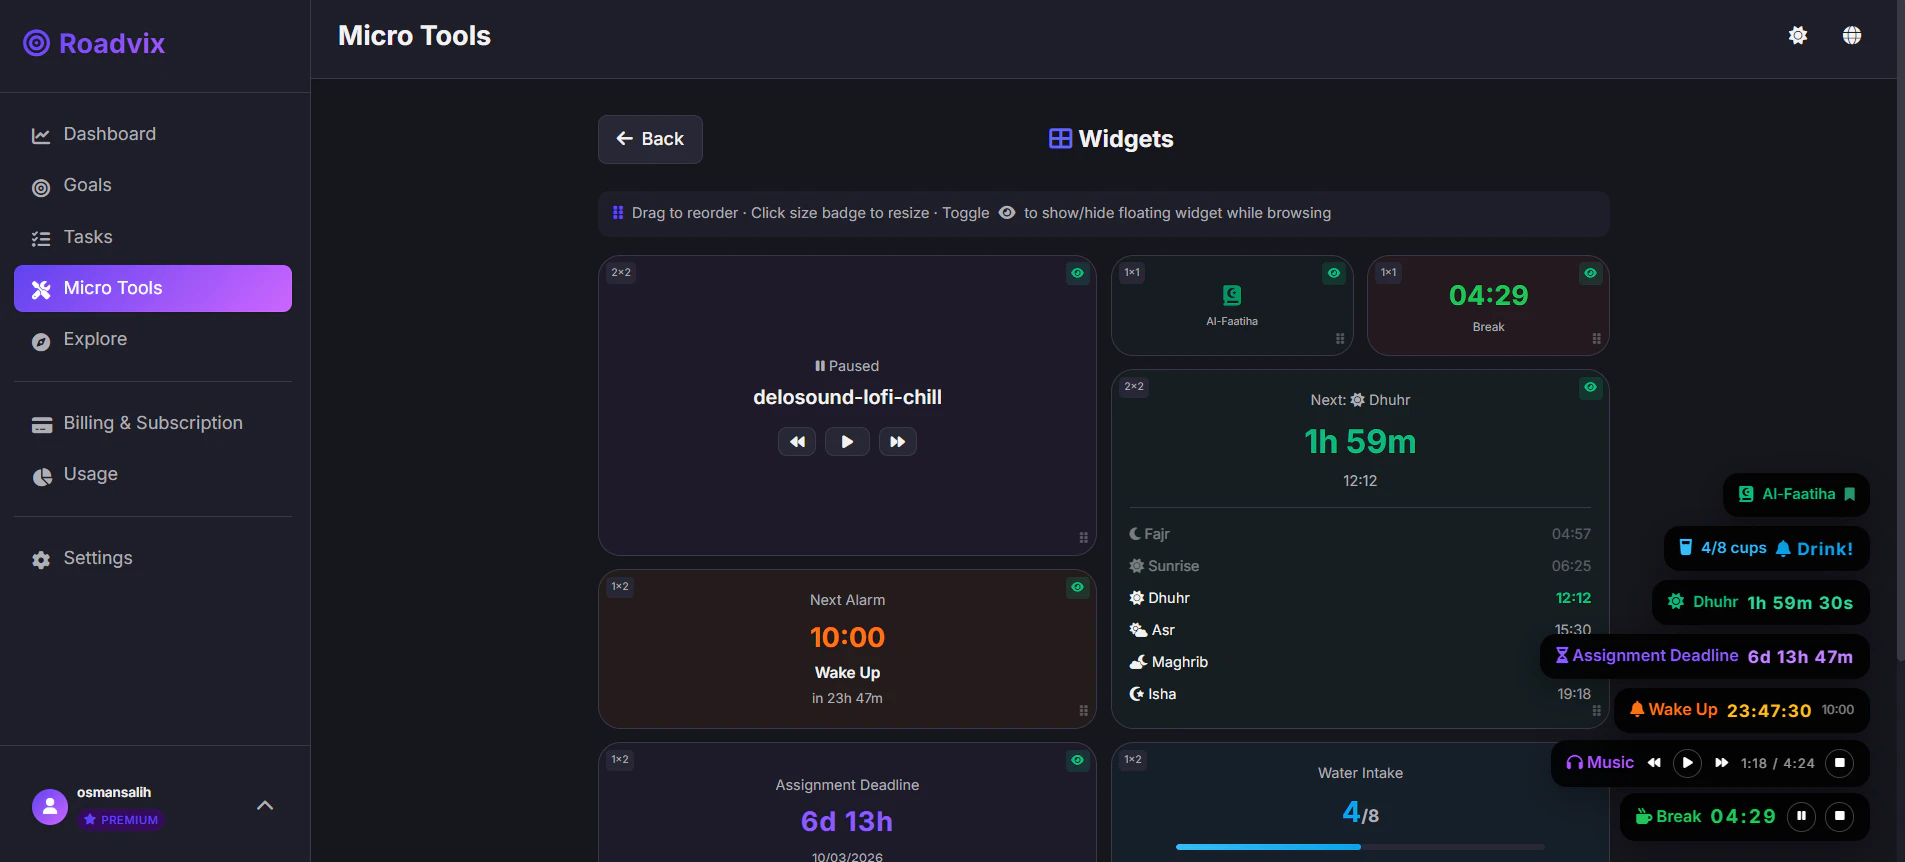Click the Back button
The width and height of the screenshot is (1905, 862).
click(650, 139)
